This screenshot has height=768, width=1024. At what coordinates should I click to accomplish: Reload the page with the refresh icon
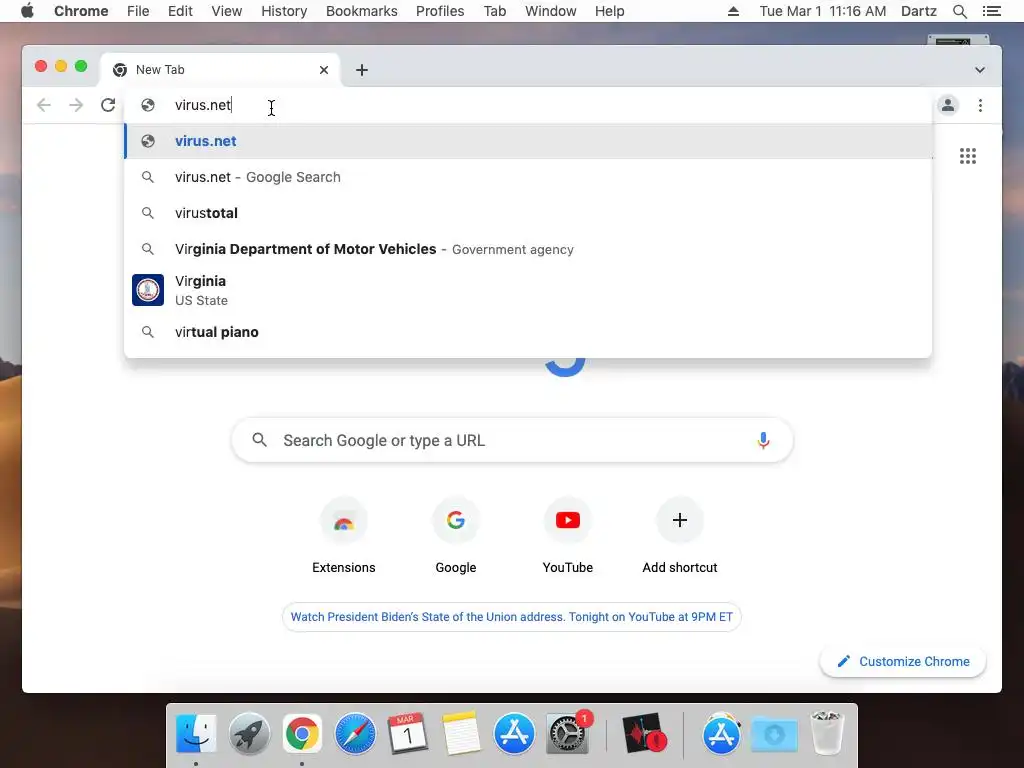[108, 105]
